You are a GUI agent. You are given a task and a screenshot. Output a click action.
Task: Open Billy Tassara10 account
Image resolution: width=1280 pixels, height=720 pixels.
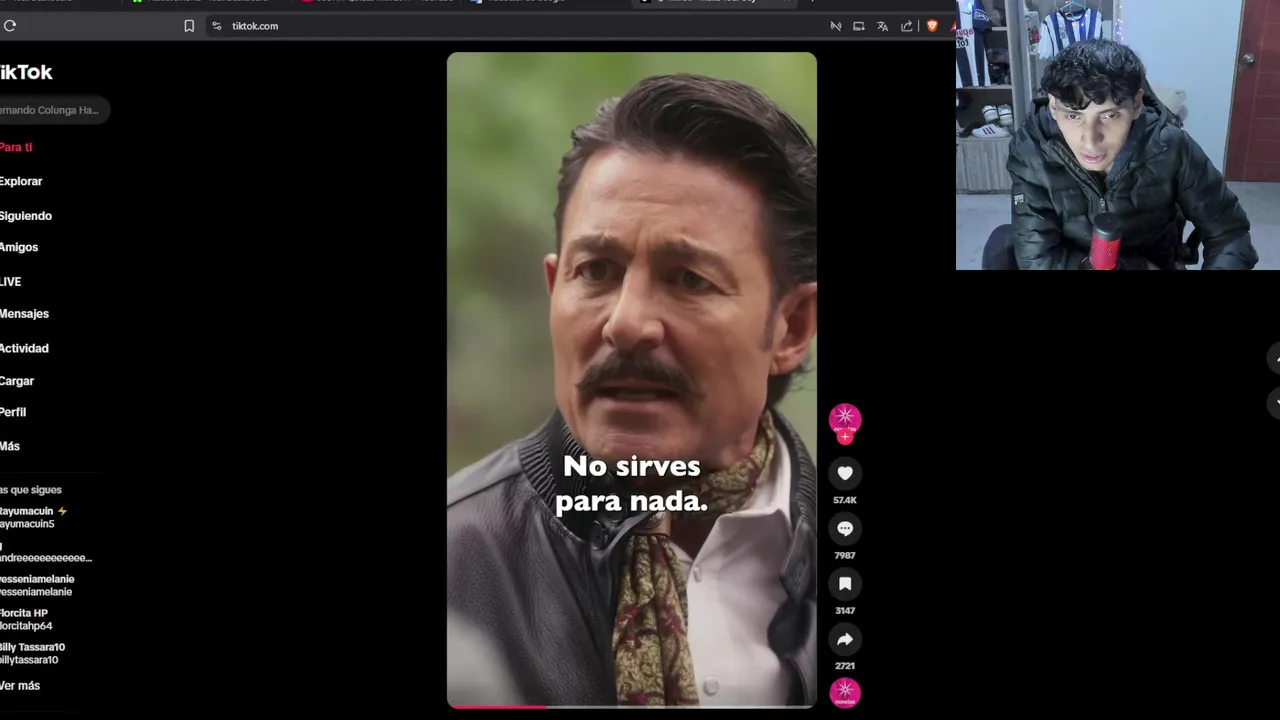[x=32, y=653]
